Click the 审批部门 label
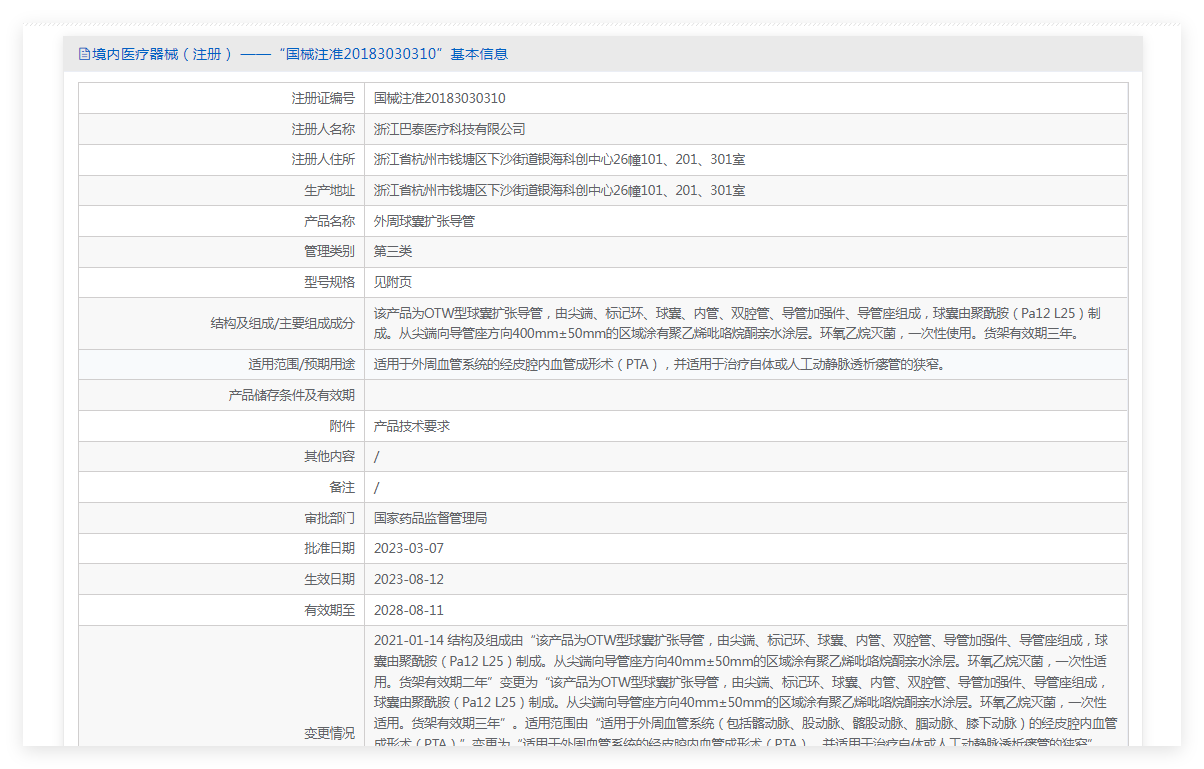This screenshot has height=769, width=1204. point(329,519)
